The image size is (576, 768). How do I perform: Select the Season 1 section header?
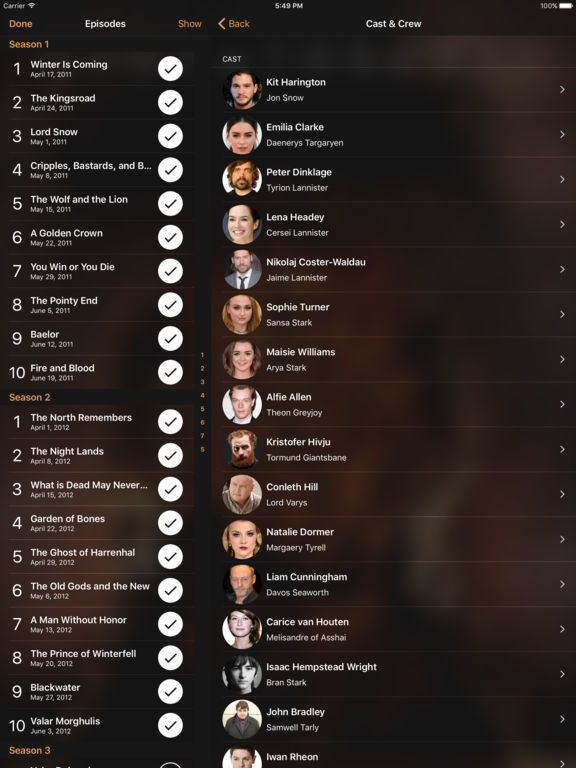coord(29,44)
